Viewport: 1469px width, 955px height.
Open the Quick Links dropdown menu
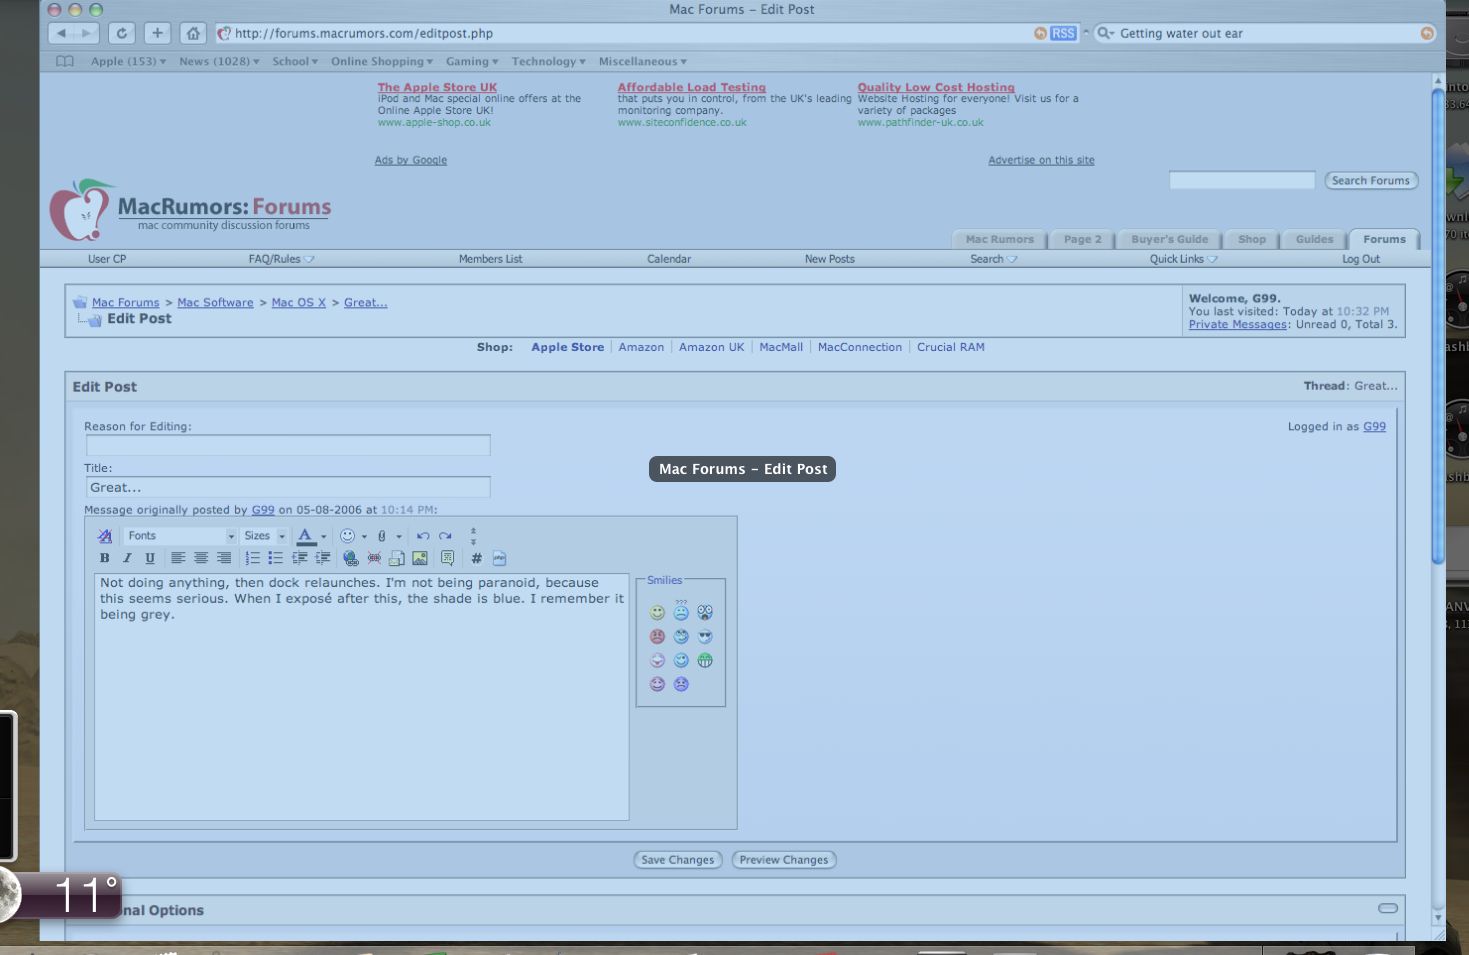point(1183,259)
